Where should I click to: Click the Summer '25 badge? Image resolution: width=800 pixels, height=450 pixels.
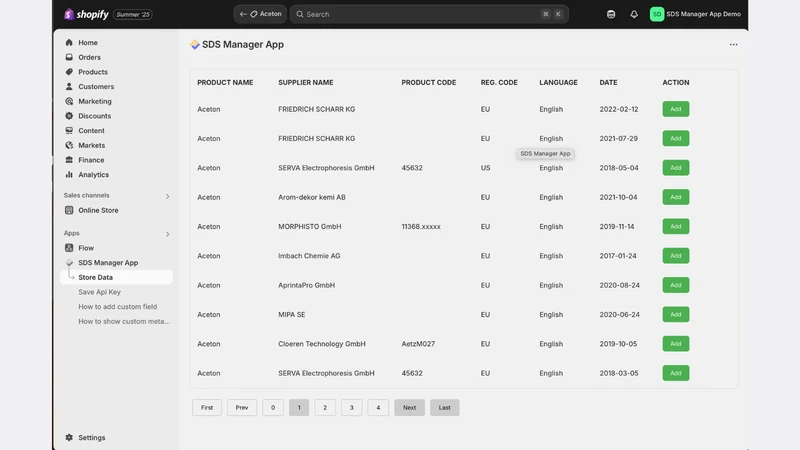(x=133, y=14)
